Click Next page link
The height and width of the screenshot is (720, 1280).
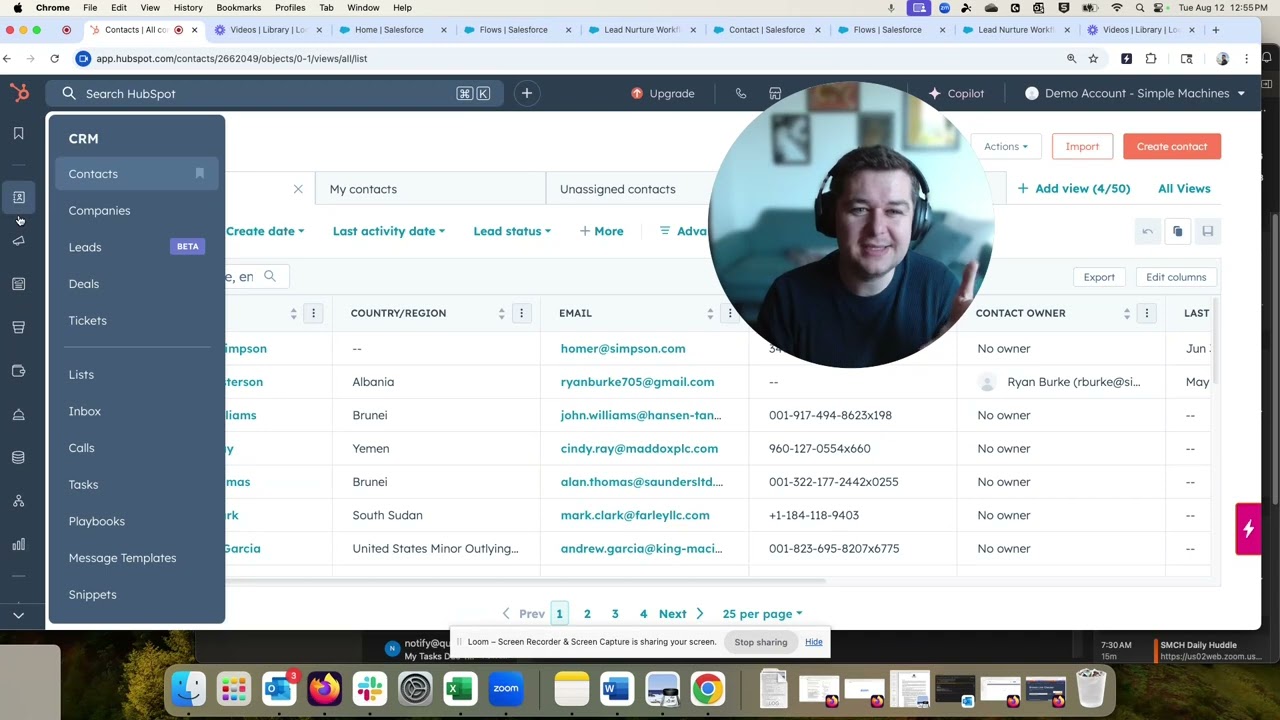pyautogui.click(x=681, y=614)
